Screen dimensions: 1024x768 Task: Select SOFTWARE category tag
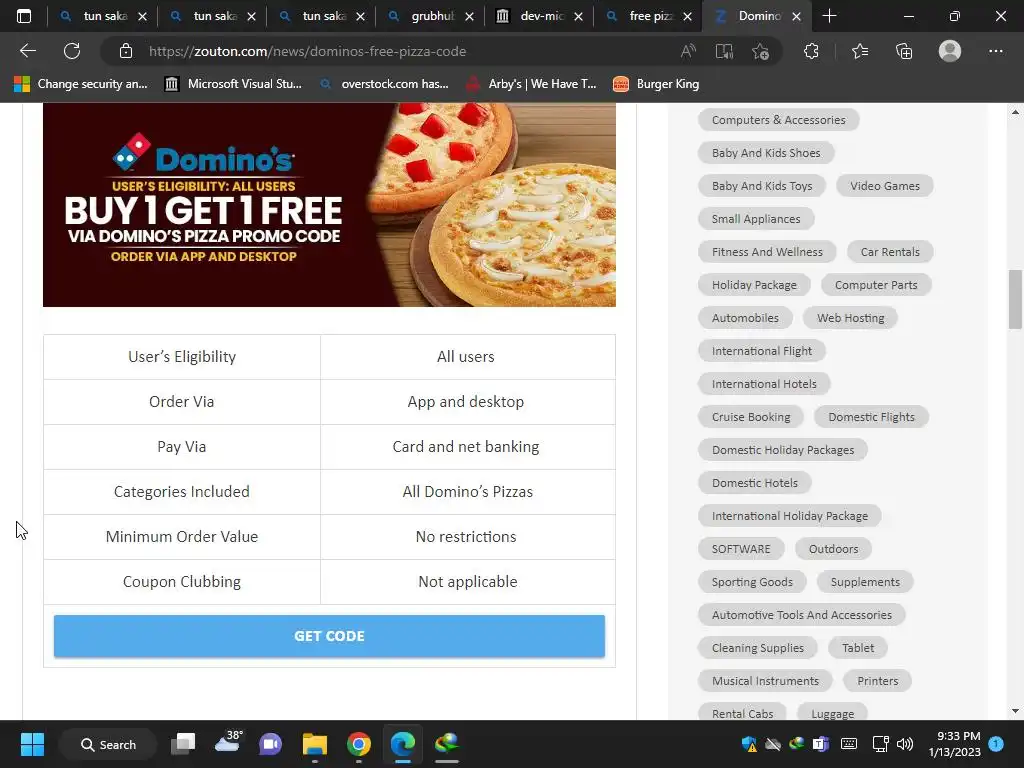click(741, 549)
